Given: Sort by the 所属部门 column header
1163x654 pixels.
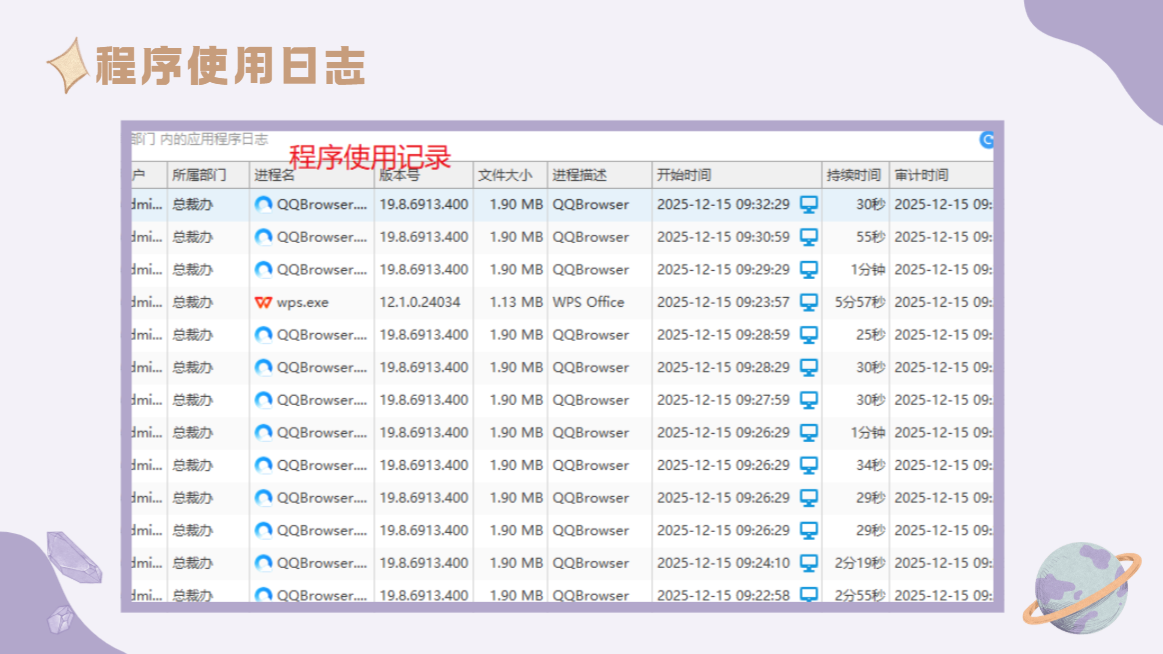Looking at the screenshot, I should point(208,175).
